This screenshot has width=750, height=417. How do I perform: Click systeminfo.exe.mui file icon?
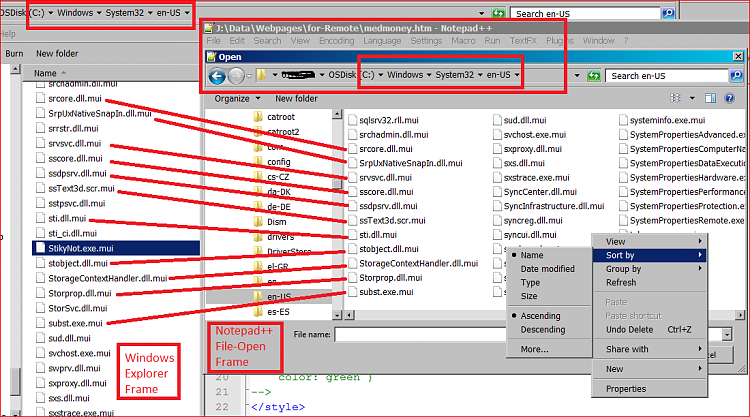click(623, 120)
